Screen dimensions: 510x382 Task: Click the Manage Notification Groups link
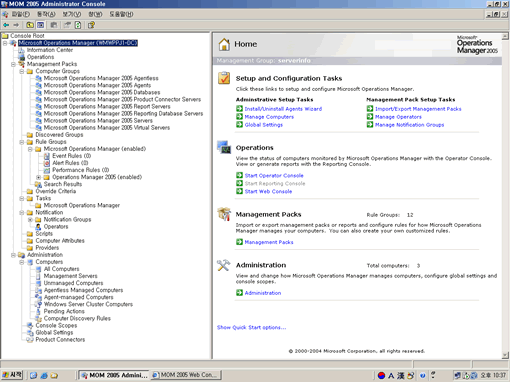click(x=409, y=125)
